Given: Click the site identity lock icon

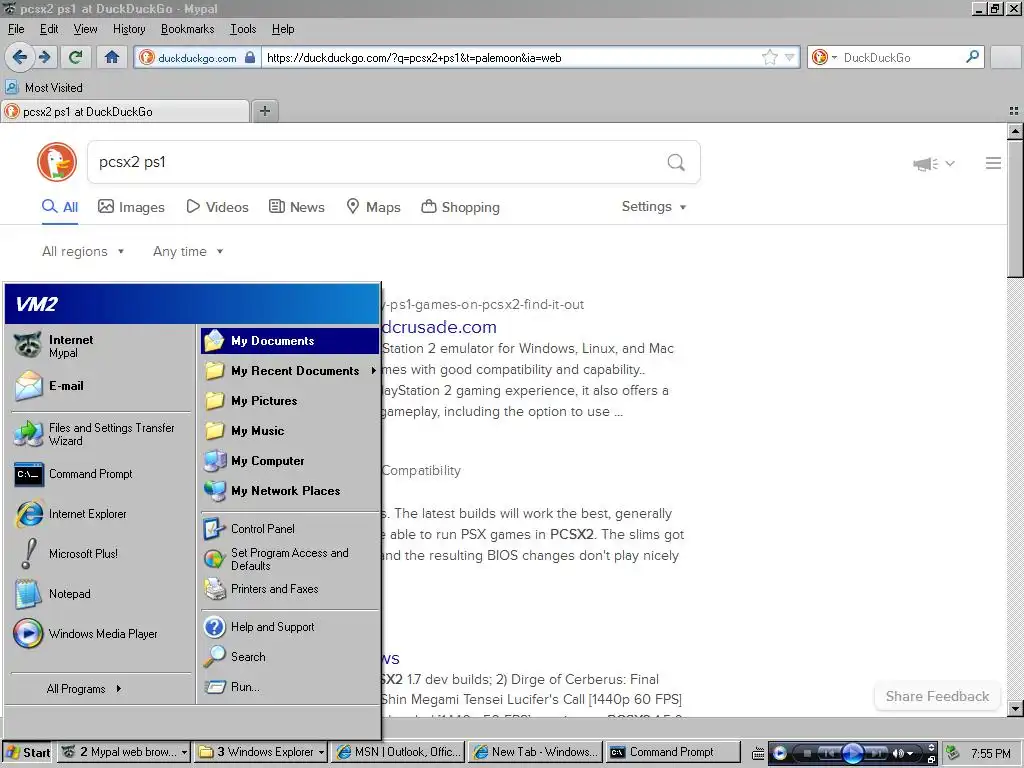Looking at the screenshot, I should click(249, 57).
